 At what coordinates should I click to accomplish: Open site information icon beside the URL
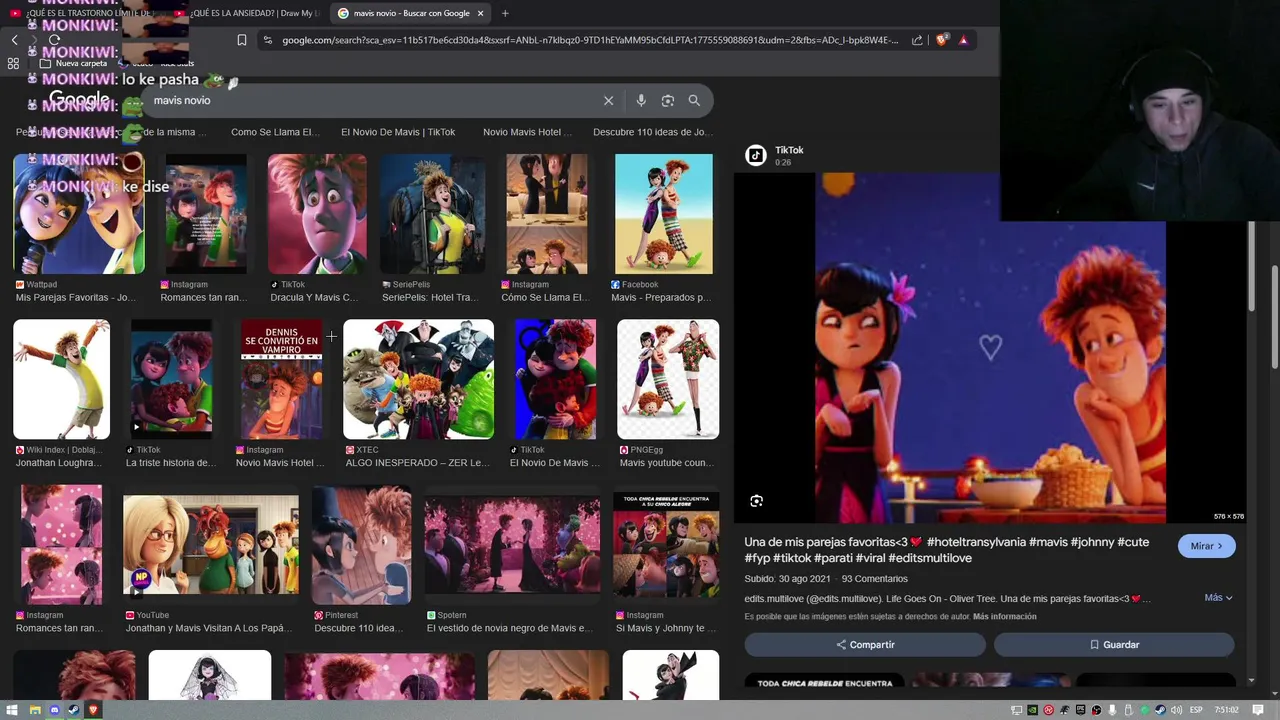pyautogui.click(x=267, y=40)
